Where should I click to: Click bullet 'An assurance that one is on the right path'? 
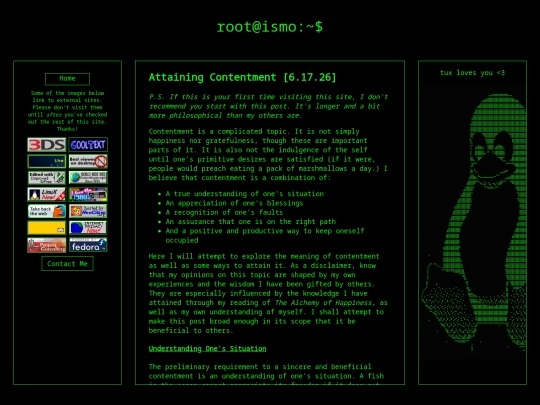(x=251, y=222)
